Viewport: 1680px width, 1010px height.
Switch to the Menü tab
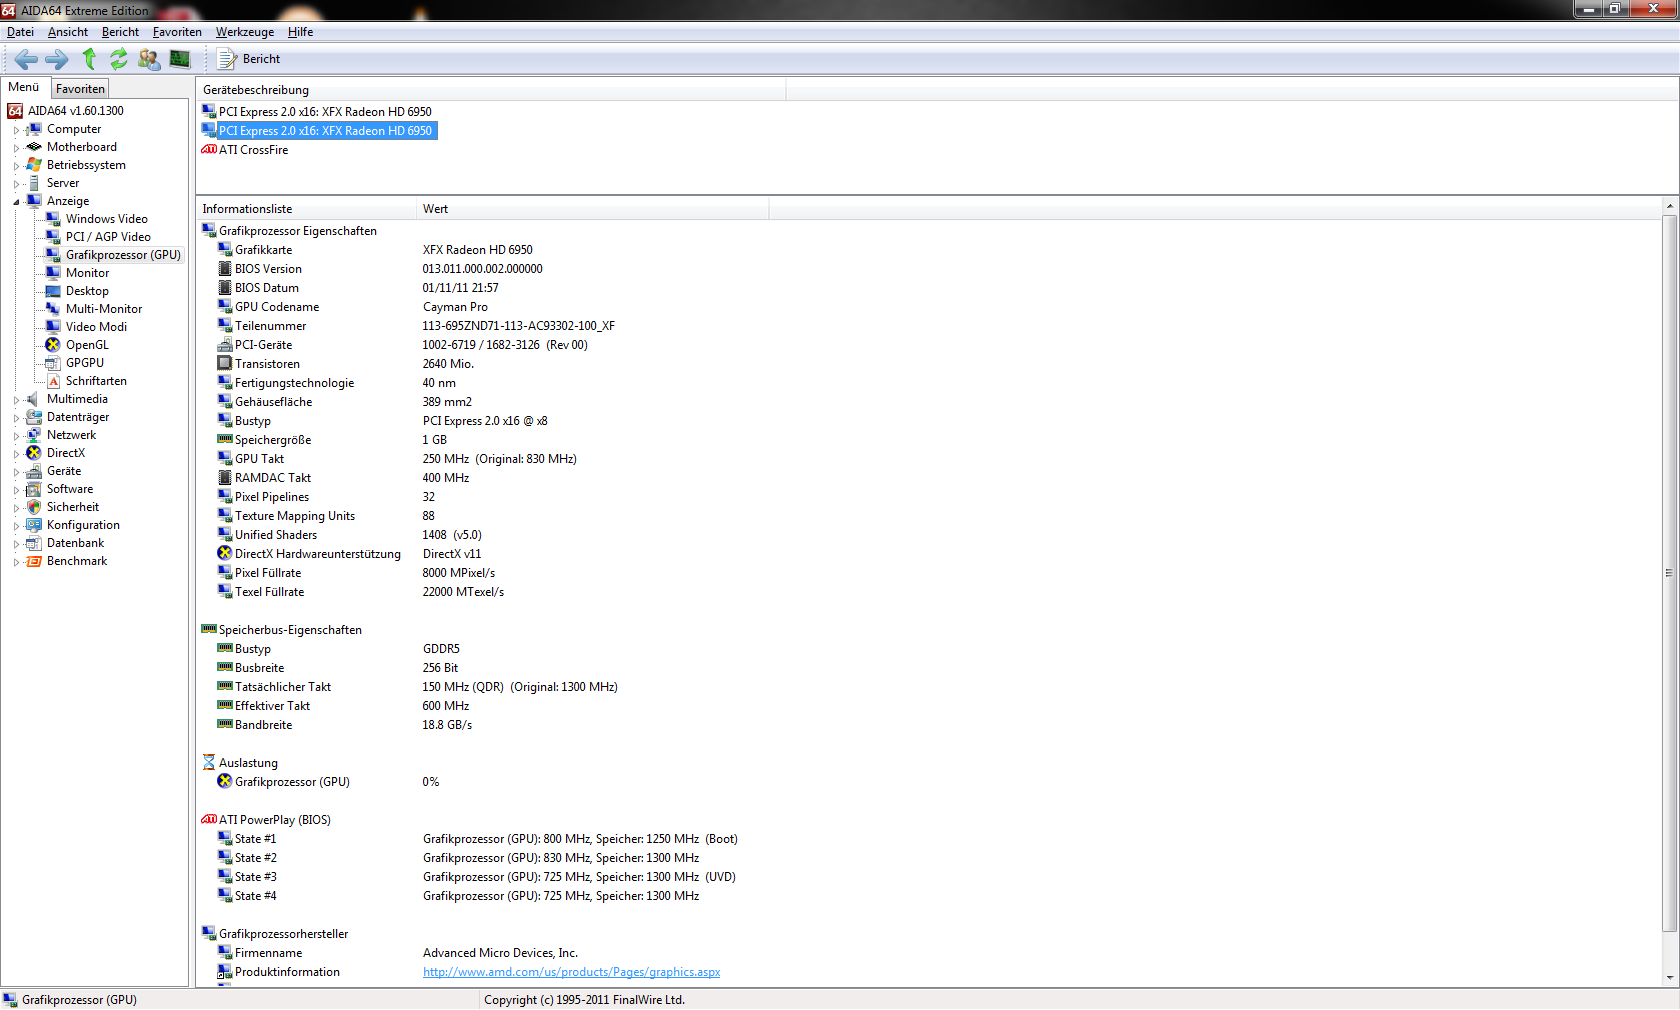point(24,87)
